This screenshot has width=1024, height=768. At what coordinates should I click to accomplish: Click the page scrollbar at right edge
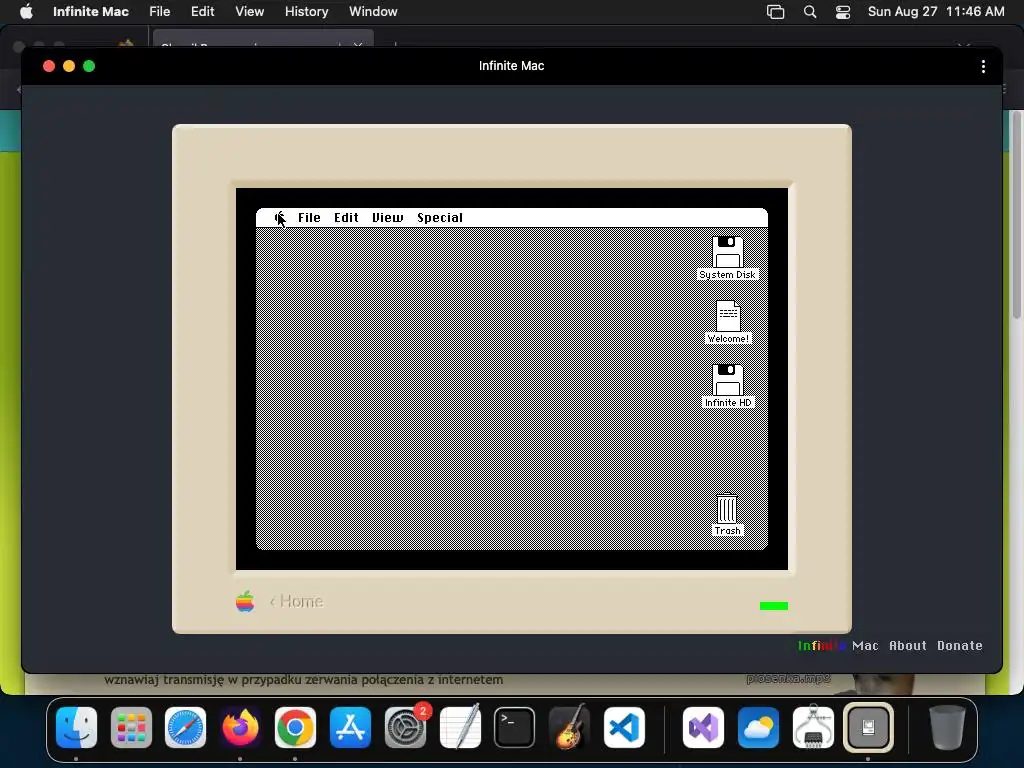[1017, 216]
